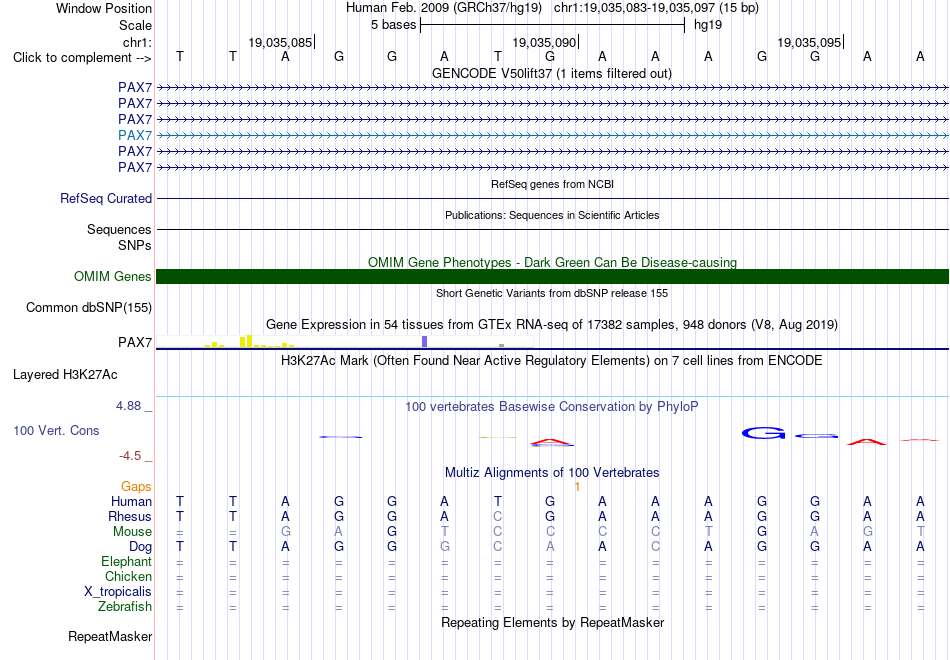Click the Rhesus species row label
Viewport: 950px width, 660px height.
click(130, 516)
